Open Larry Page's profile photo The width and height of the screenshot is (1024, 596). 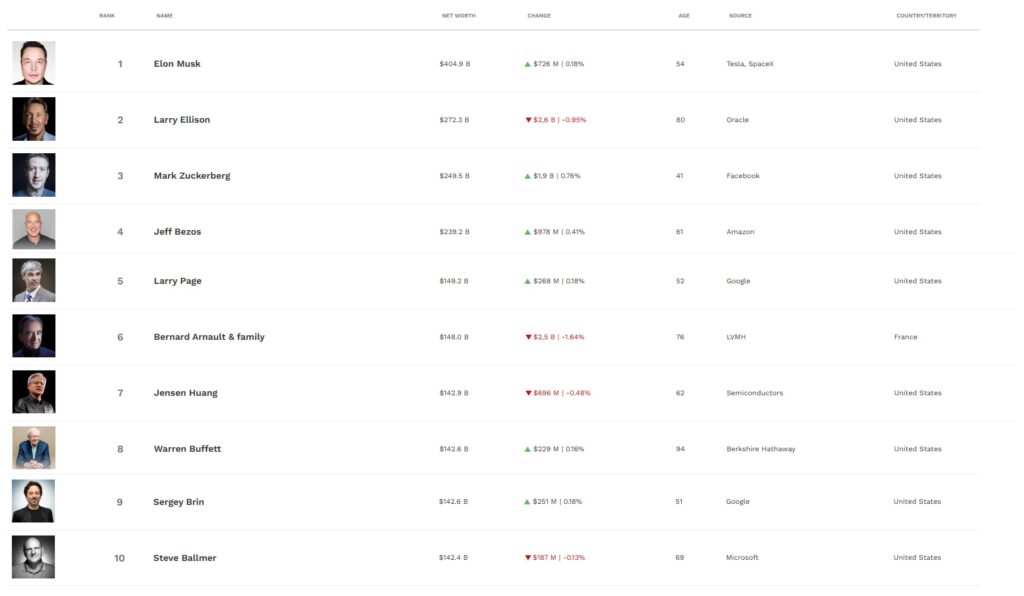pos(34,280)
